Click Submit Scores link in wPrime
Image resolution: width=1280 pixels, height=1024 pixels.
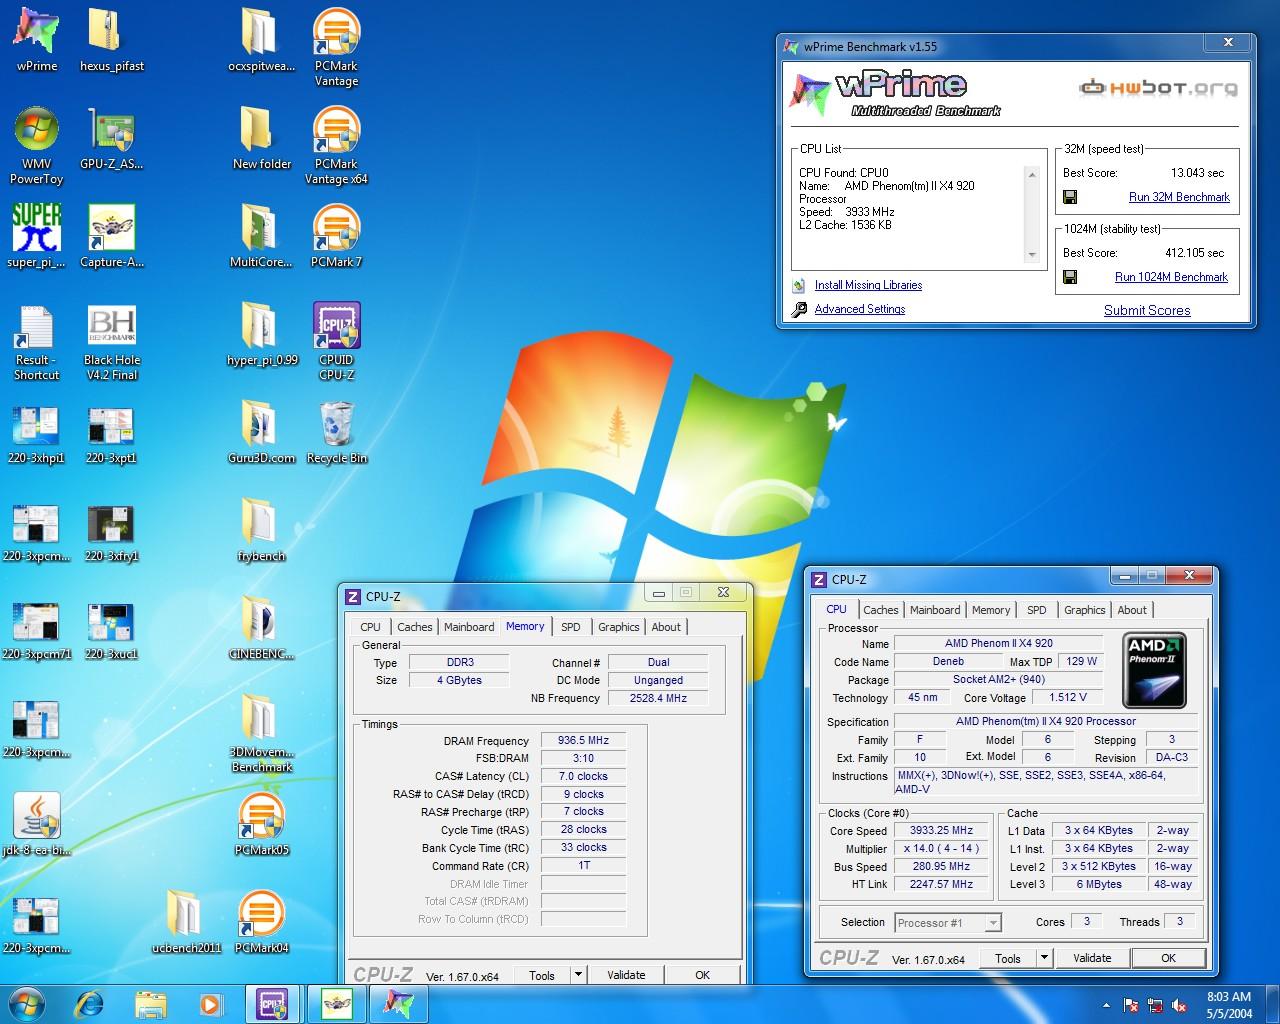1147,310
